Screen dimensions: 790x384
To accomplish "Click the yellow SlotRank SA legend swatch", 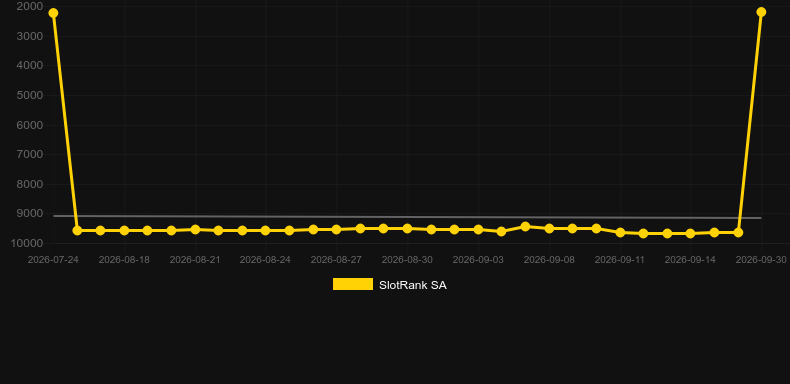I will [x=353, y=284].
